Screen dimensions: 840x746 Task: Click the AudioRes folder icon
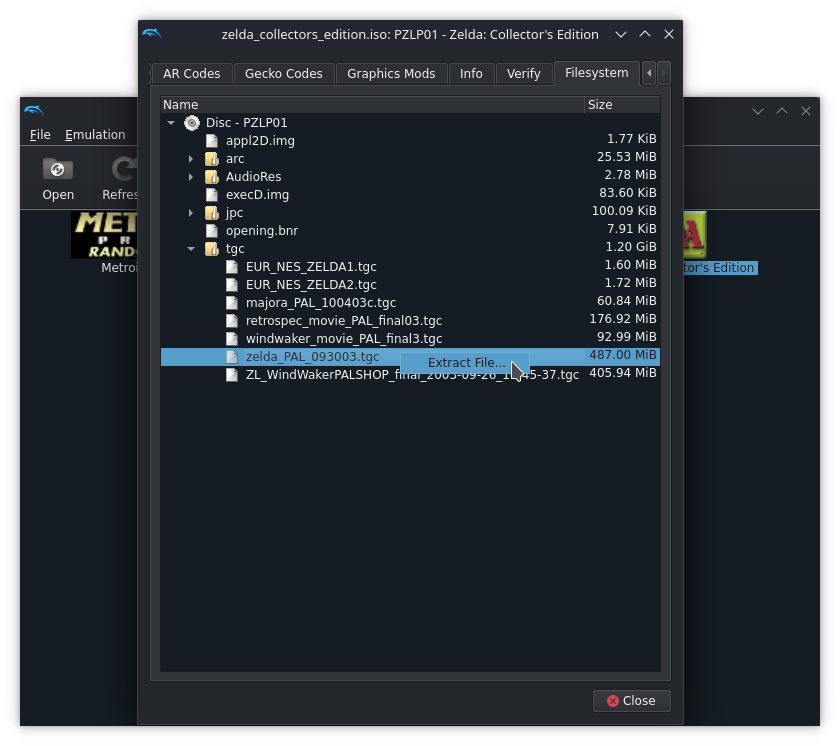[212, 177]
